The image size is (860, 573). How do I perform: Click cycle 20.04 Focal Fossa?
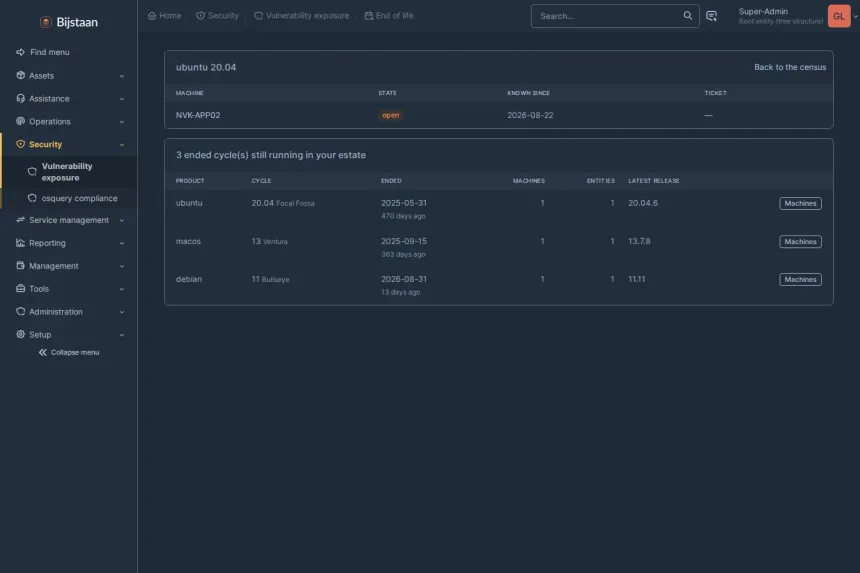283,203
